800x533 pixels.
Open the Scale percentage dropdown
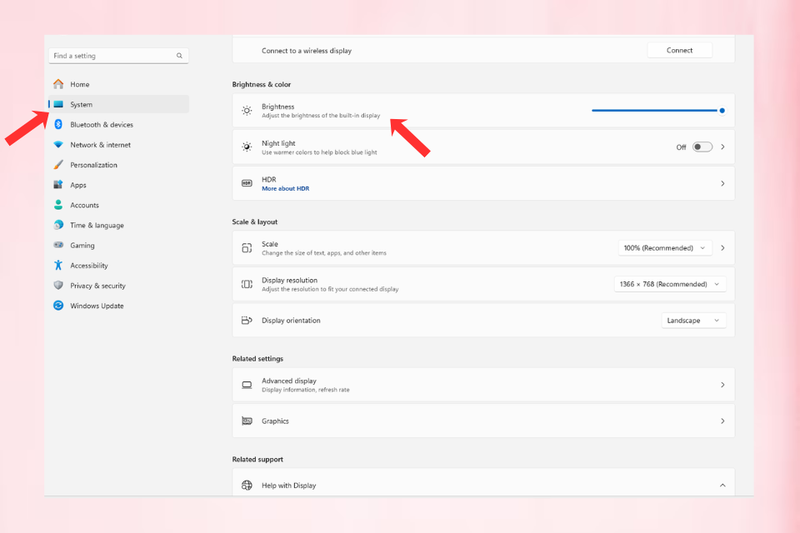click(665, 248)
